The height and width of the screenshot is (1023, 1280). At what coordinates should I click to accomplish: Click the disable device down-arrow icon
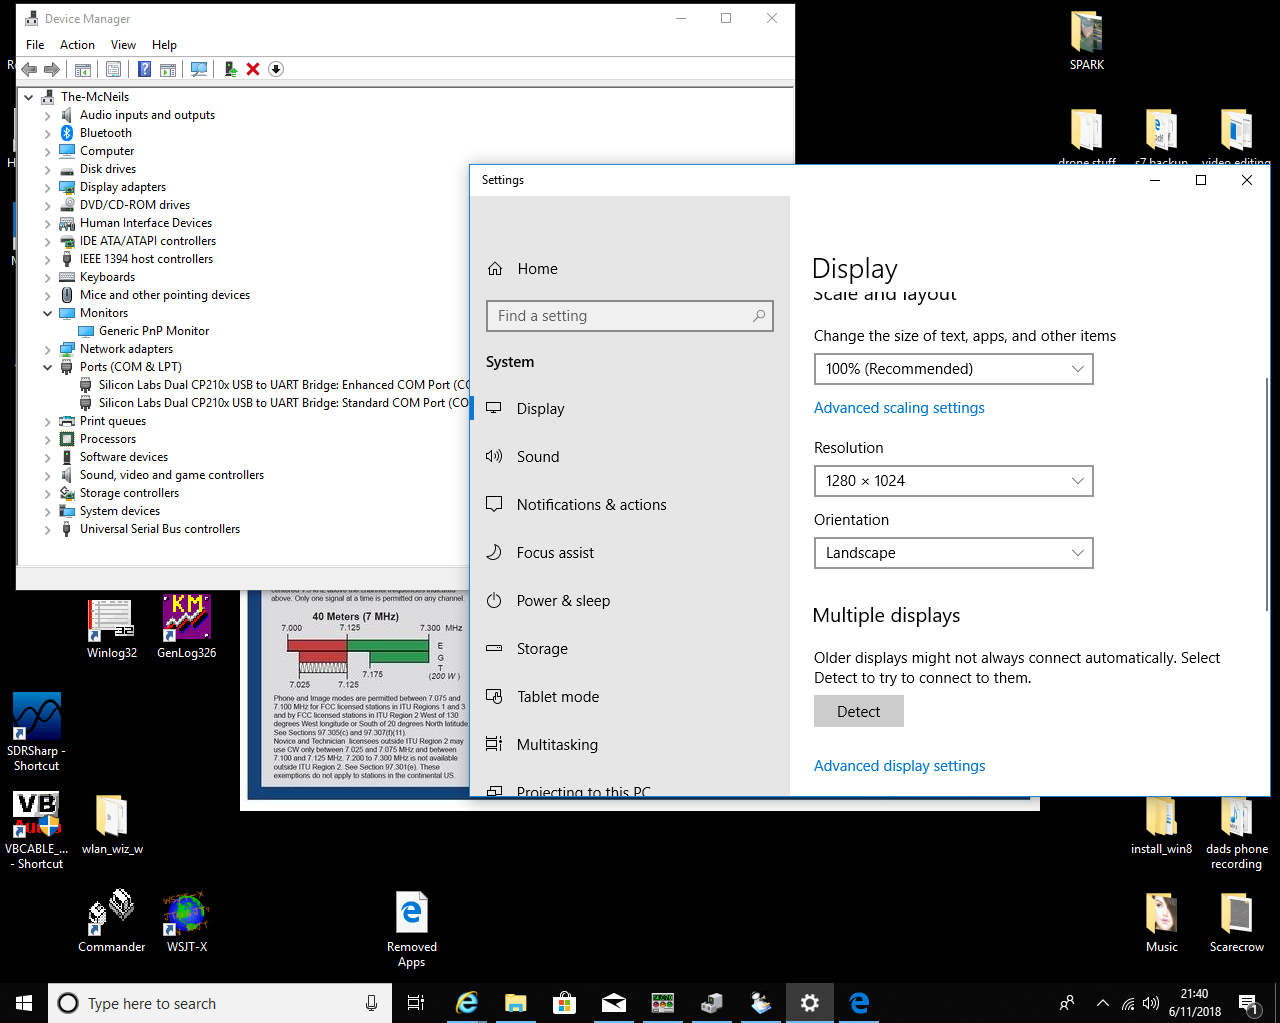(276, 69)
